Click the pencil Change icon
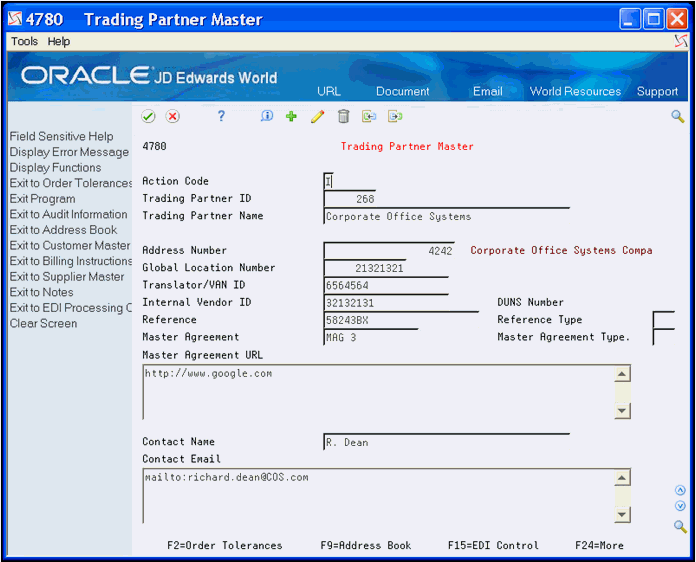Screen dimensions: 696x562 [x=317, y=116]
